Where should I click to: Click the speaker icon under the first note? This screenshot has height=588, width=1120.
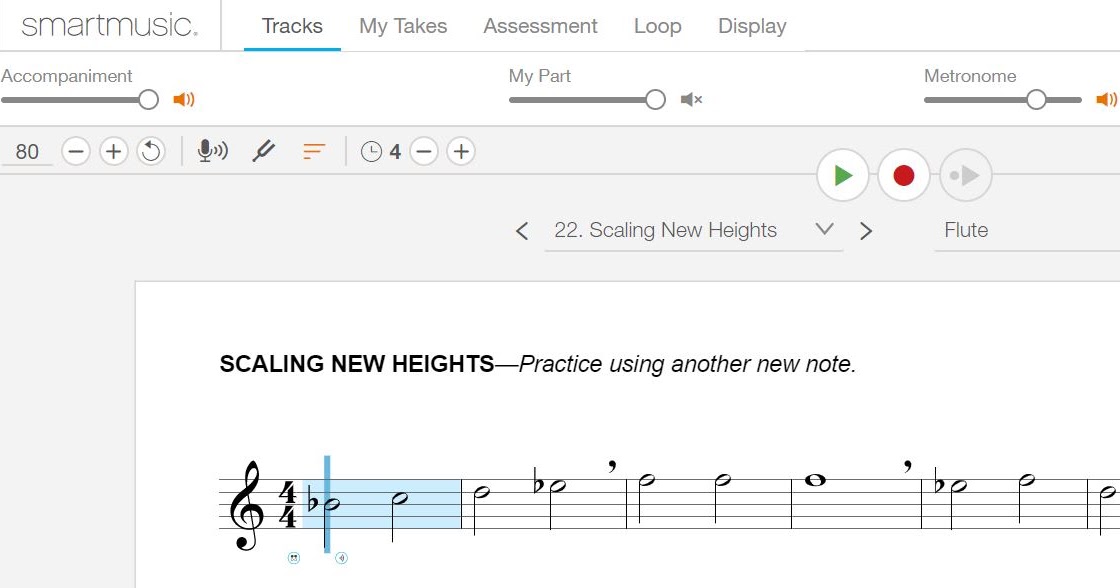[341, 558]
